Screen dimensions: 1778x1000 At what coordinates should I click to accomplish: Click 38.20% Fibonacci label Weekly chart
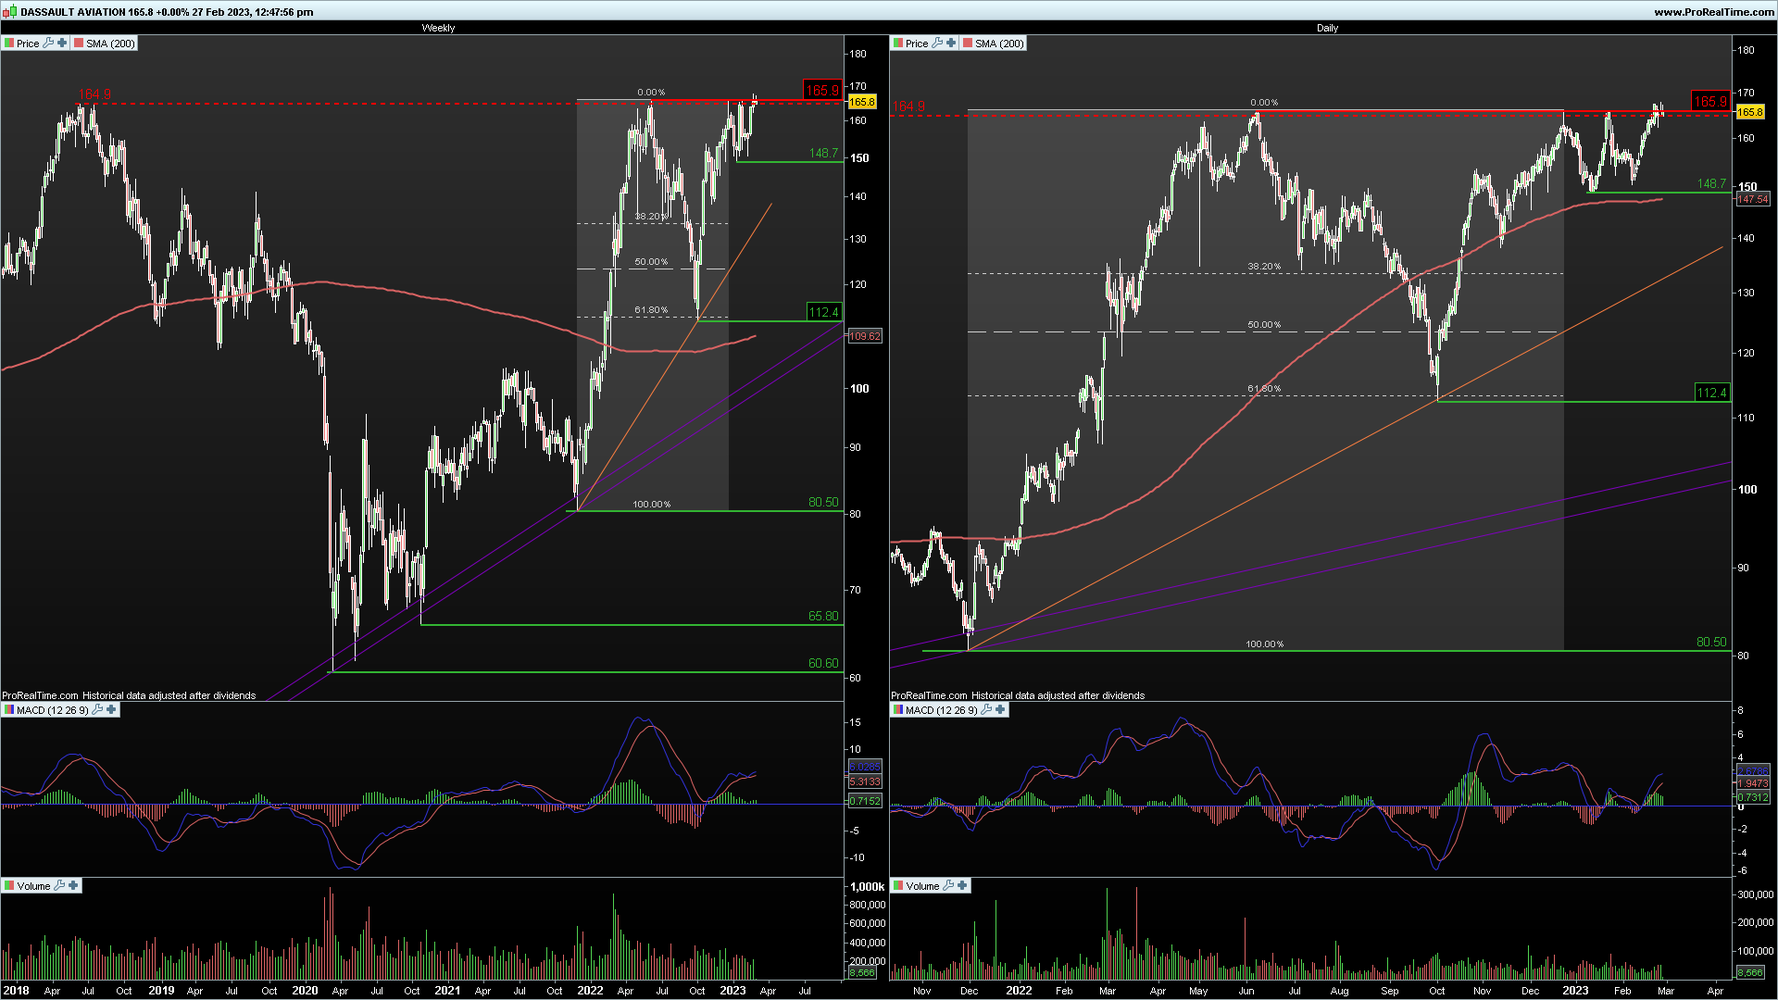pos(651,216)
